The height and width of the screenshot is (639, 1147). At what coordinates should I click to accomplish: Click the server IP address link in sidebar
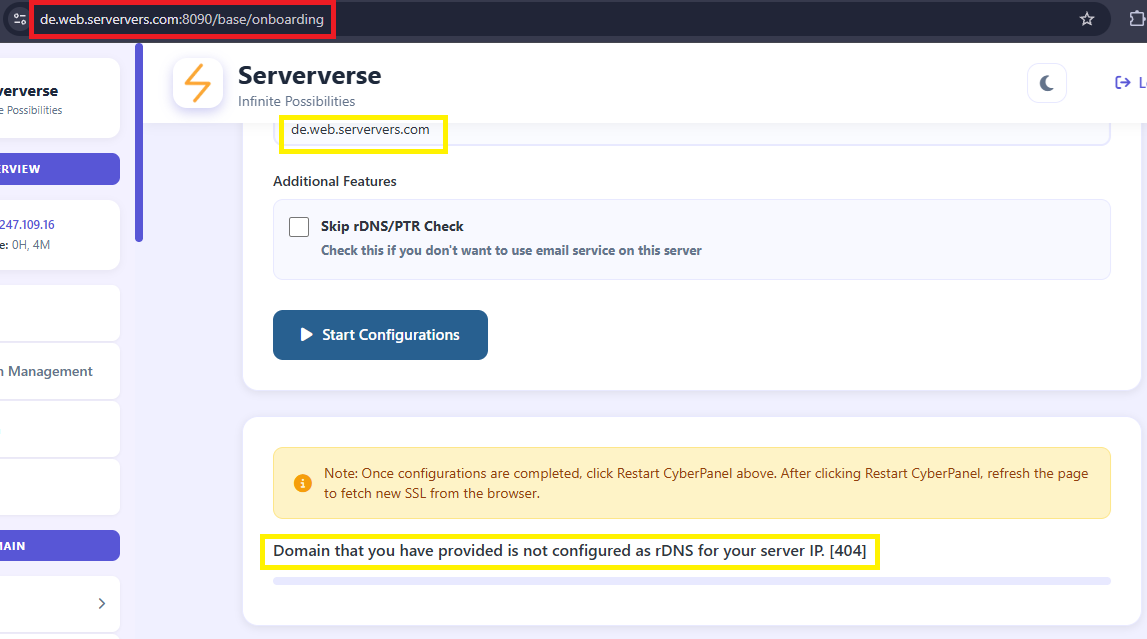tap(27, 225)
